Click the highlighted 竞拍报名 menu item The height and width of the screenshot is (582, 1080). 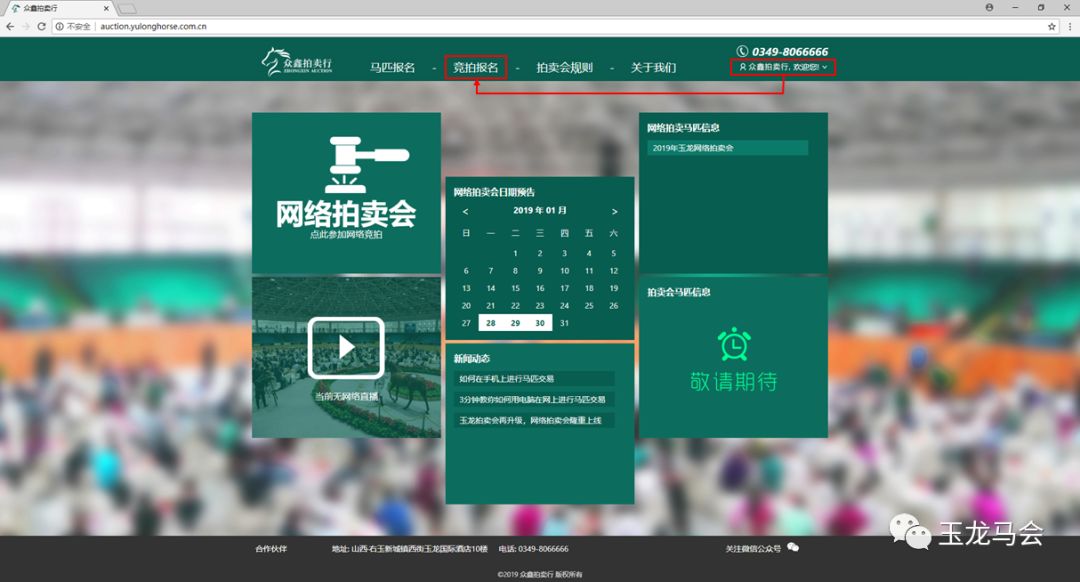click(x=475, y=68)
